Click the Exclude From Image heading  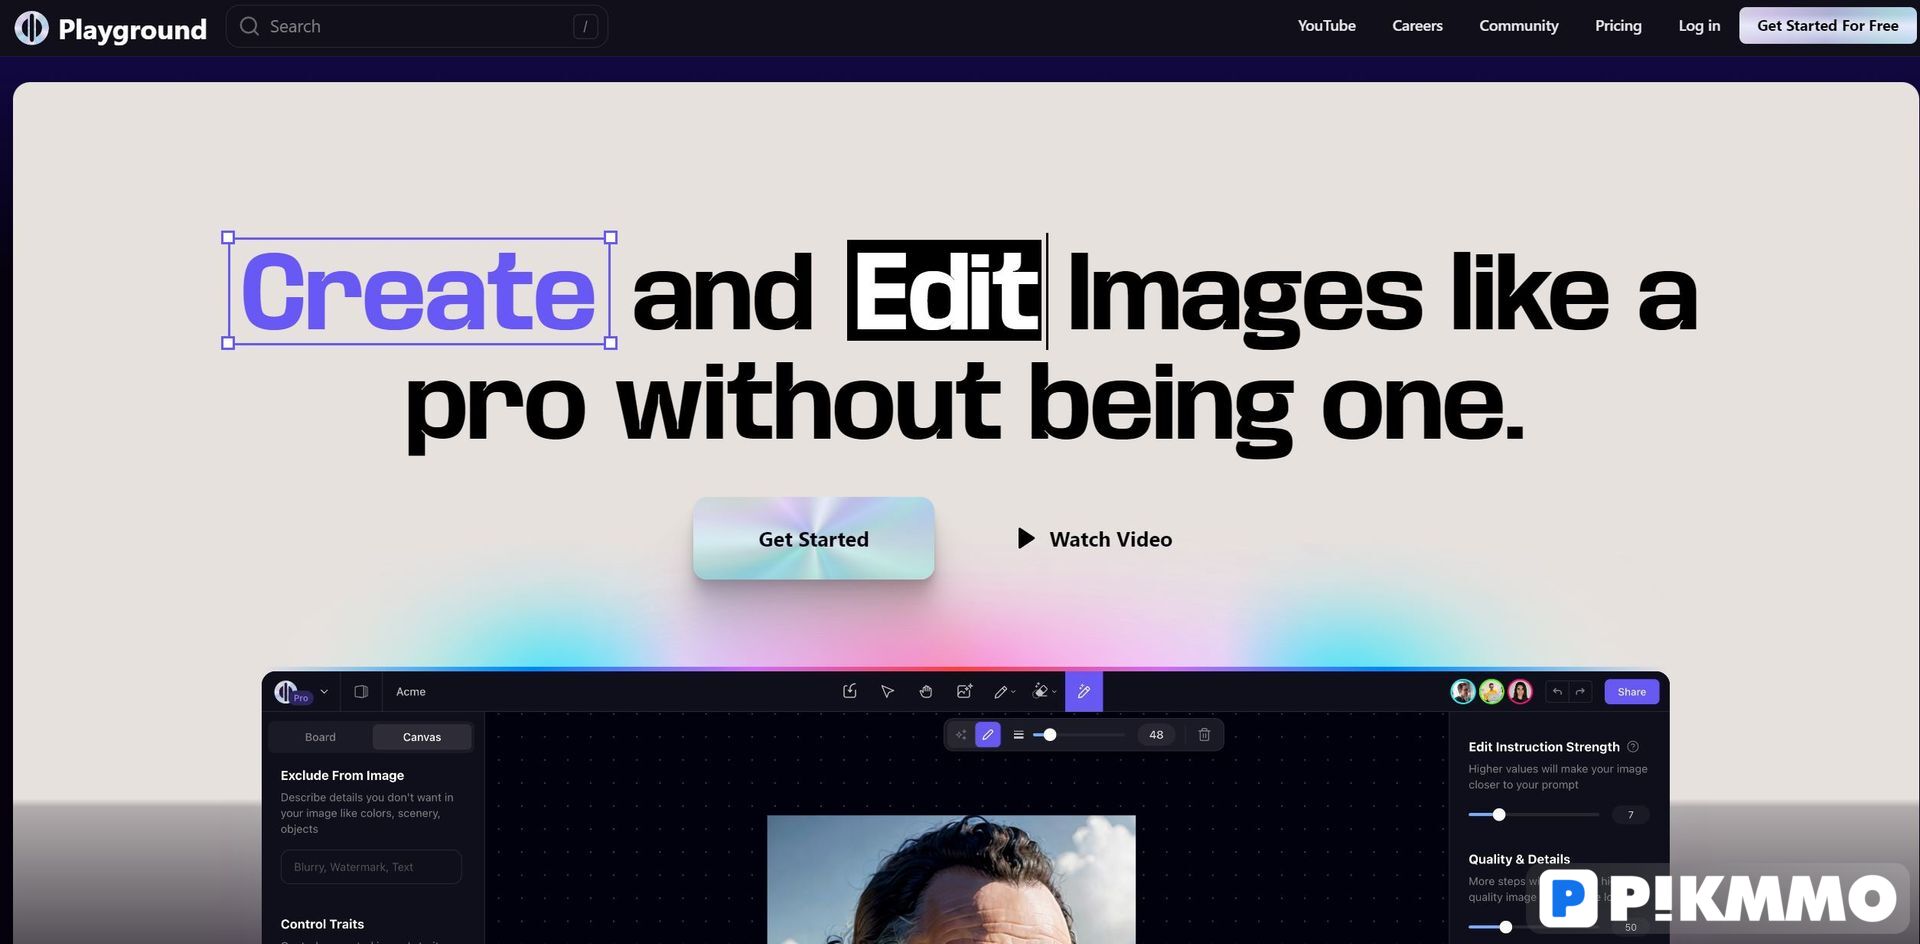click(x=342, y=775)
